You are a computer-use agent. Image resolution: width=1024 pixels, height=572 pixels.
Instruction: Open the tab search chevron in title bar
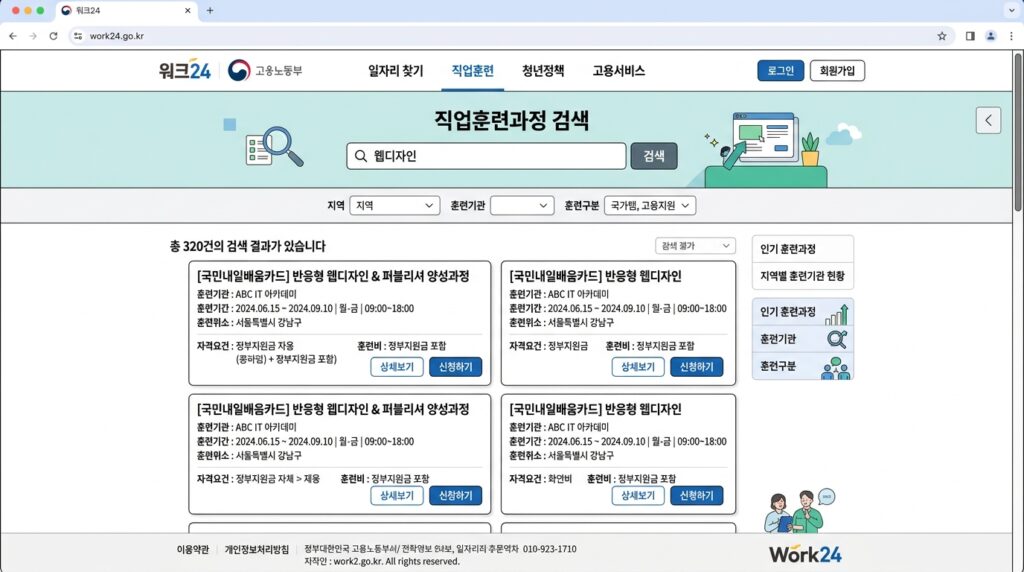[x=1011, y=10]
